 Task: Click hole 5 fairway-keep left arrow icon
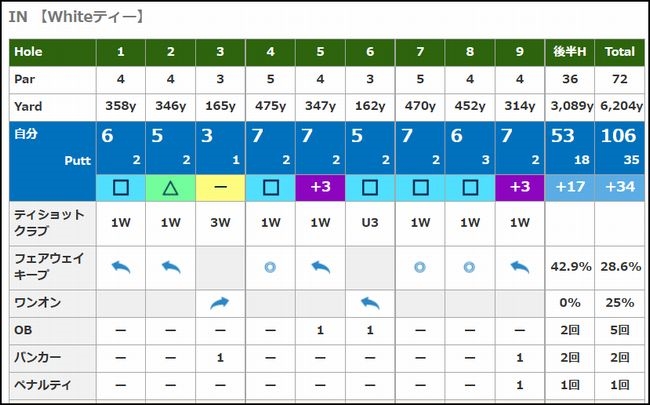coord(321,266)
